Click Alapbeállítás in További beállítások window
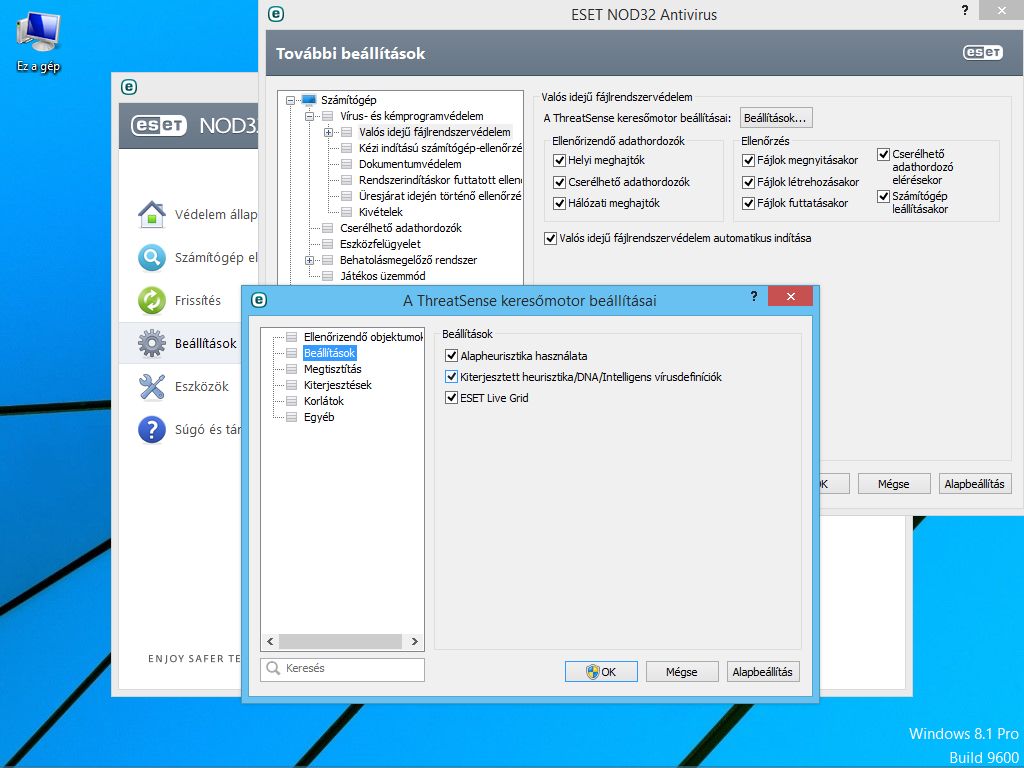Viewport: 1024px width, 768px height. (x=974, y=484)
